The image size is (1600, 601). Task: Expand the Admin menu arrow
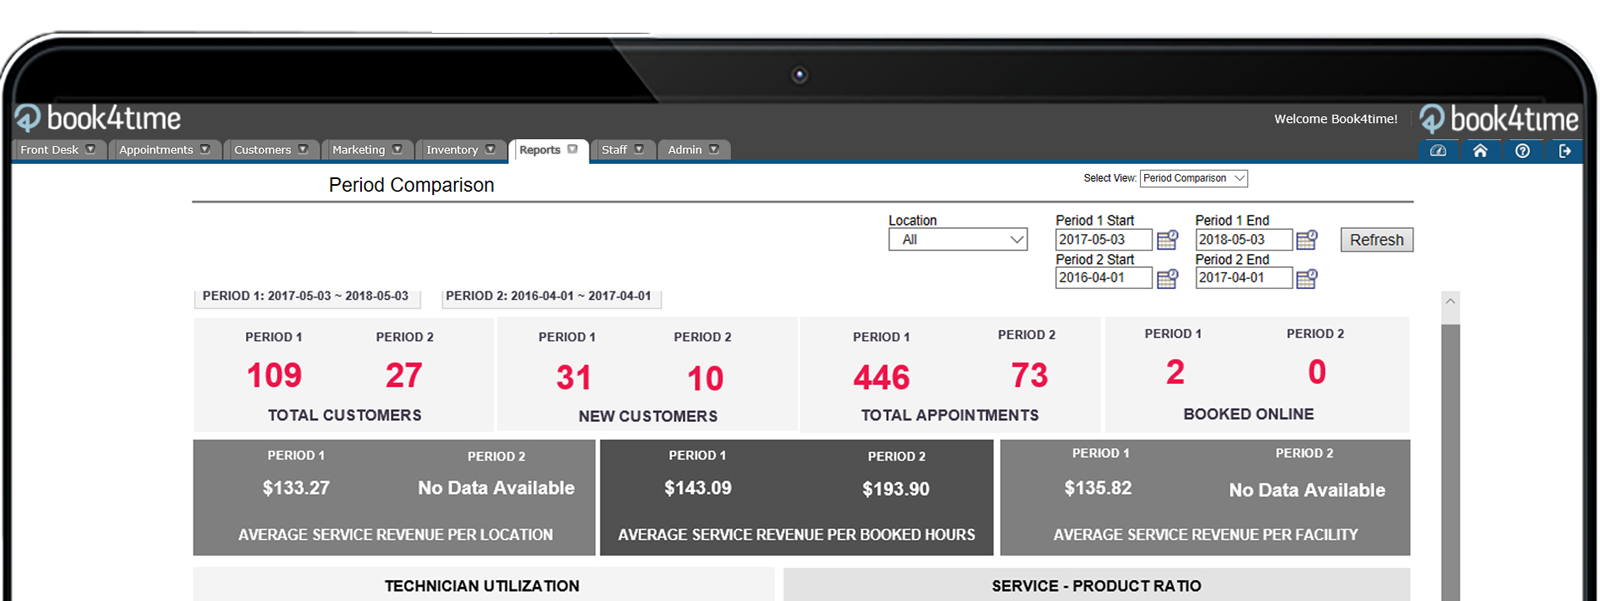pyautogui.click(x=714, y=149)
